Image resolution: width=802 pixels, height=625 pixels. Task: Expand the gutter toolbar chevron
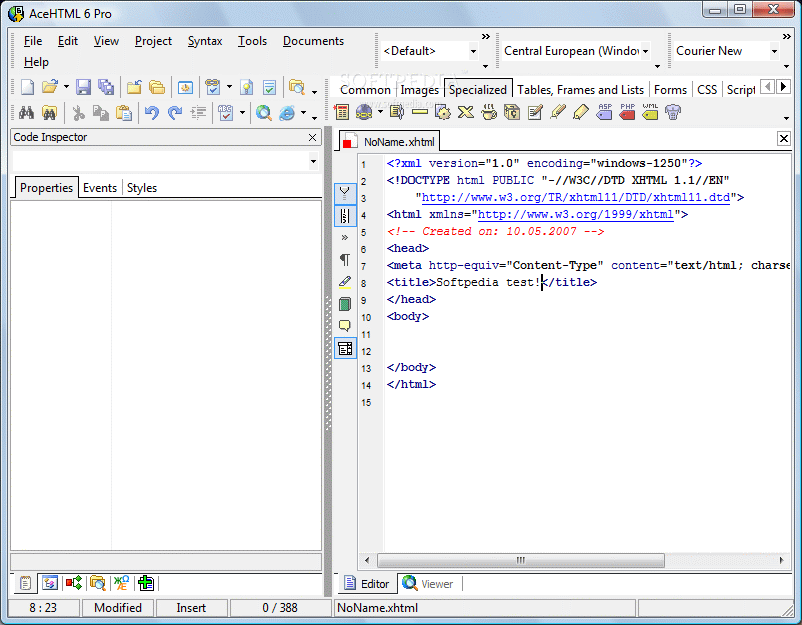point(345,238)
